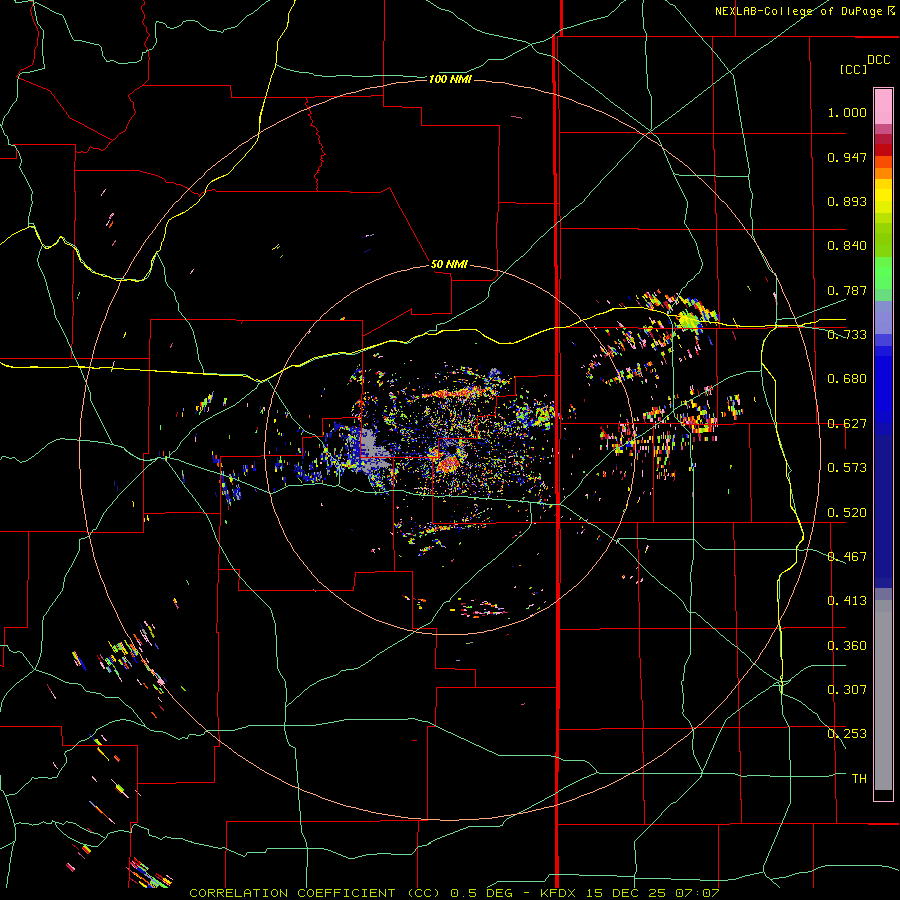Select the 0.680 scale value
The height and width of the screenshot is (900, 900).
[x=847, y=379]
